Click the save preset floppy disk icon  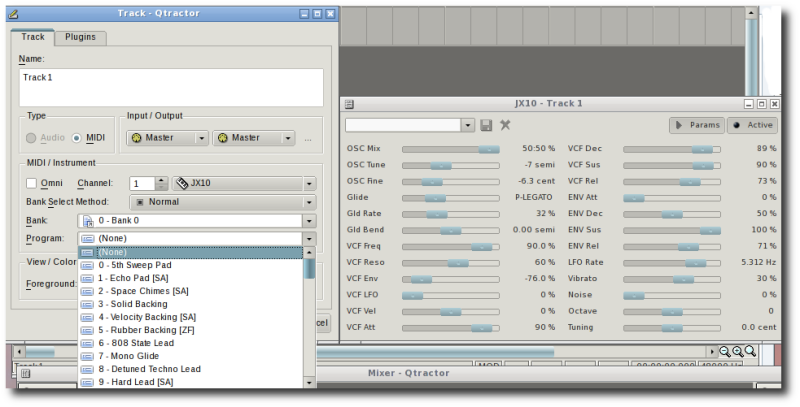(x=486, y=125)
